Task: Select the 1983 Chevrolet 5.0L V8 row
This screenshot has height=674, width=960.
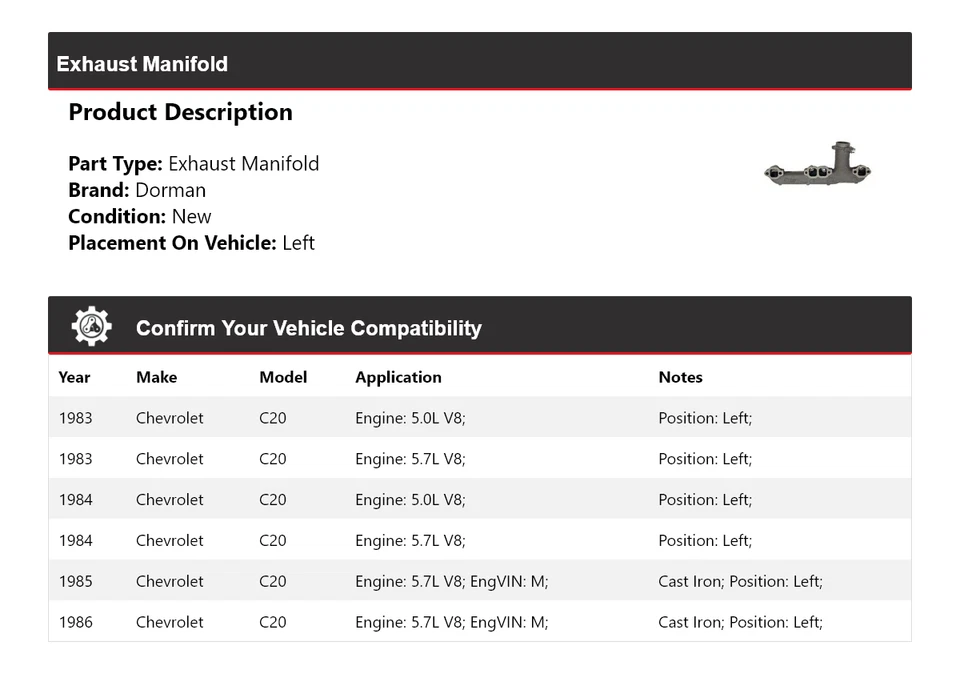Action: [480, 418]
